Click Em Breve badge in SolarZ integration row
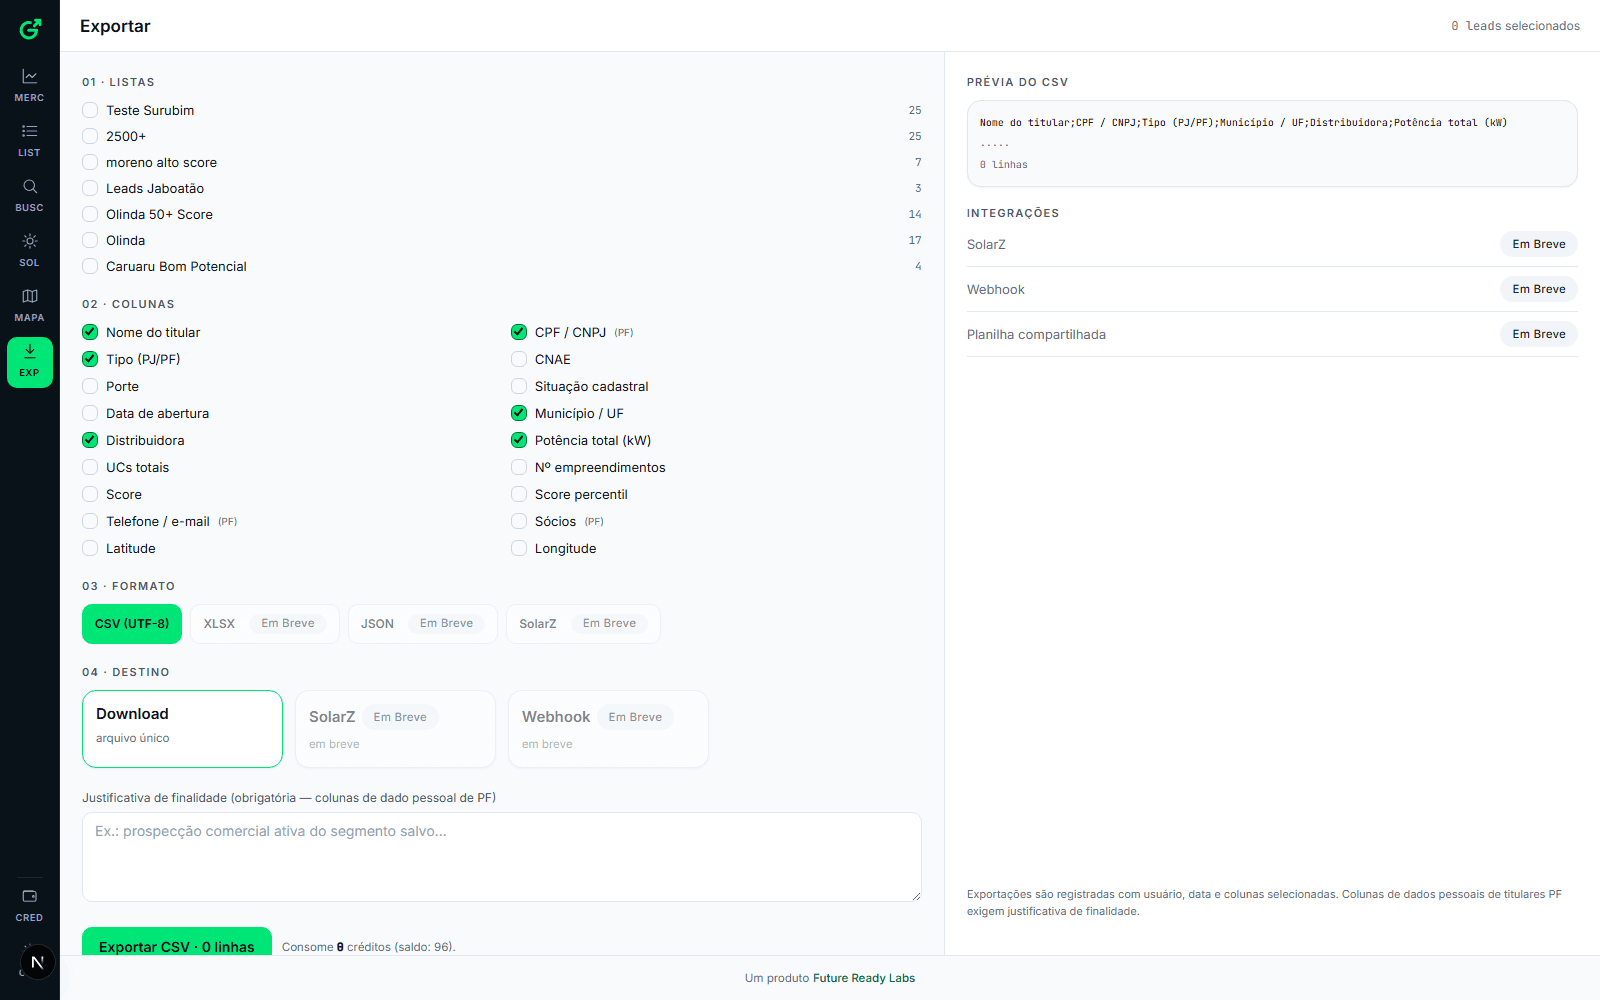This screenshot has height=1000, width=1600. 1539,244
